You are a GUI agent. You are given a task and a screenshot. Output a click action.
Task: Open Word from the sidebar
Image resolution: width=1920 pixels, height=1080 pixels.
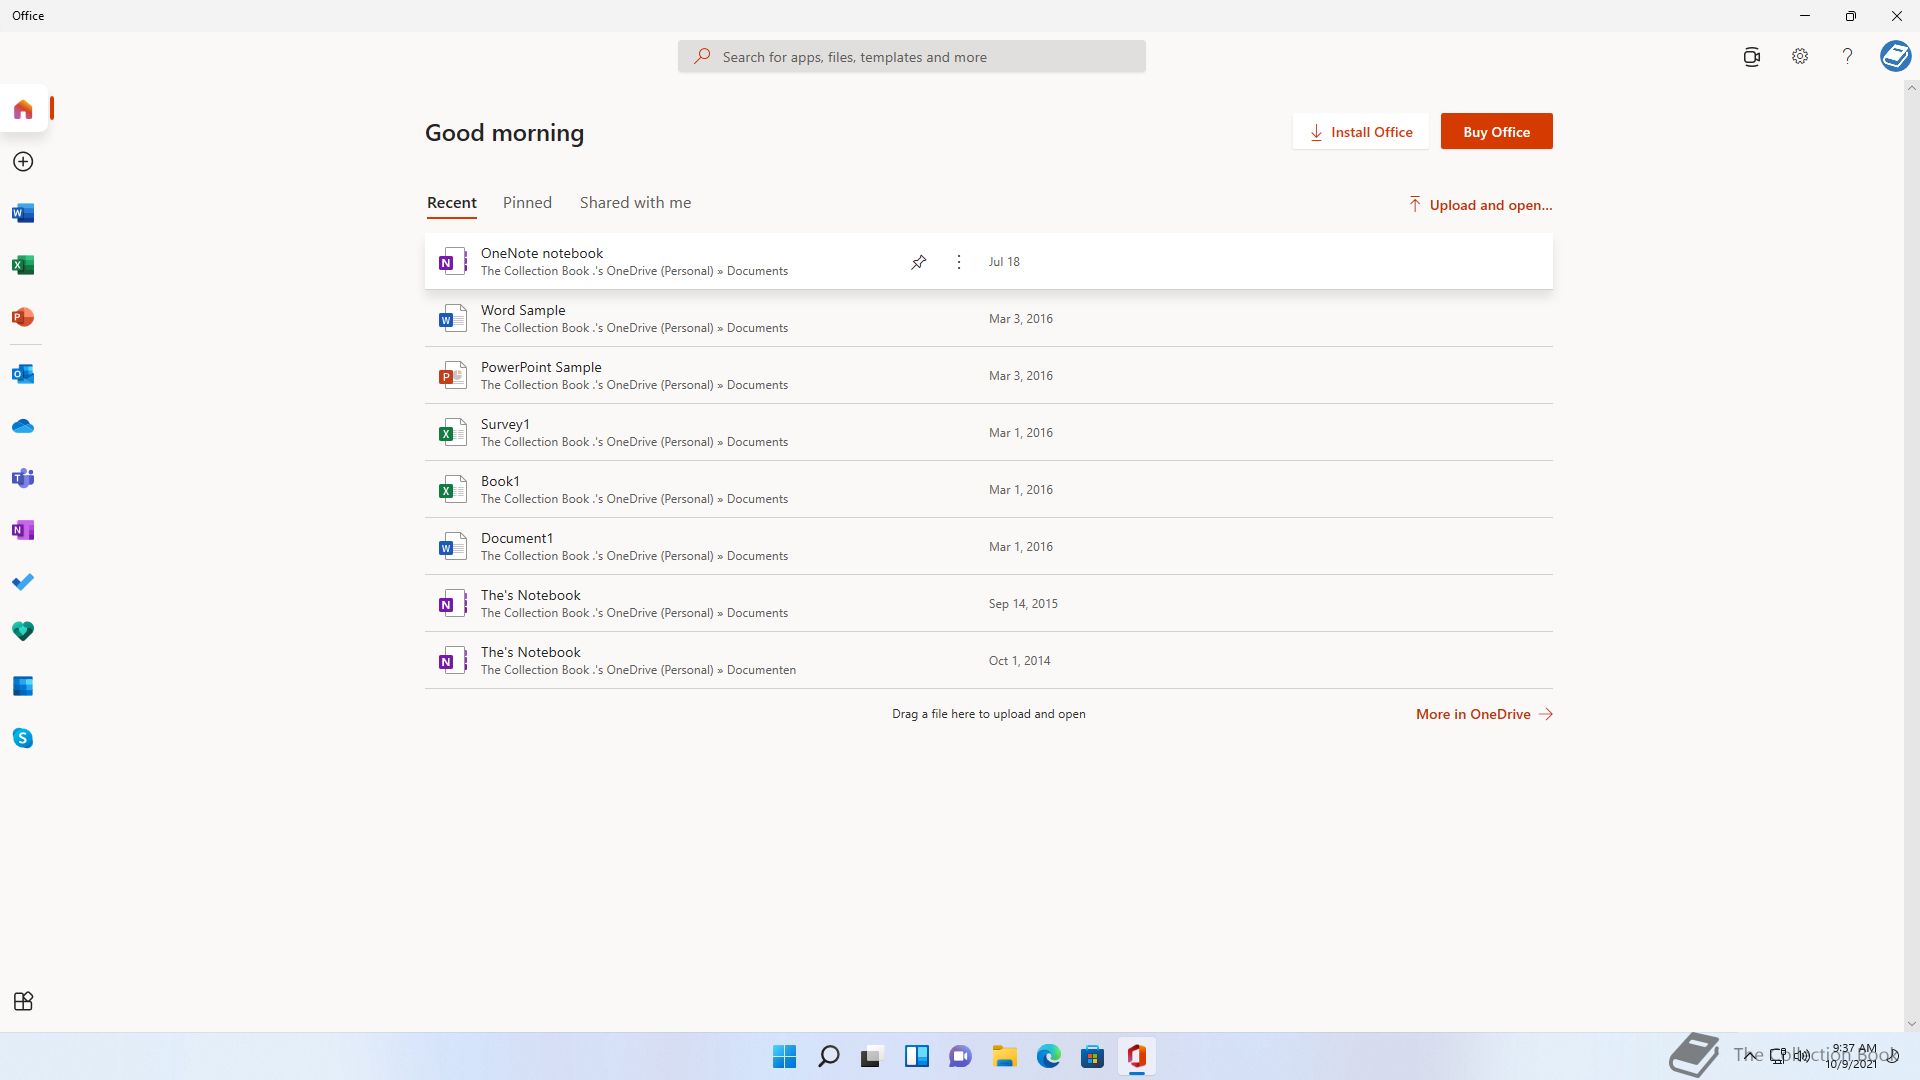[23, 213]
